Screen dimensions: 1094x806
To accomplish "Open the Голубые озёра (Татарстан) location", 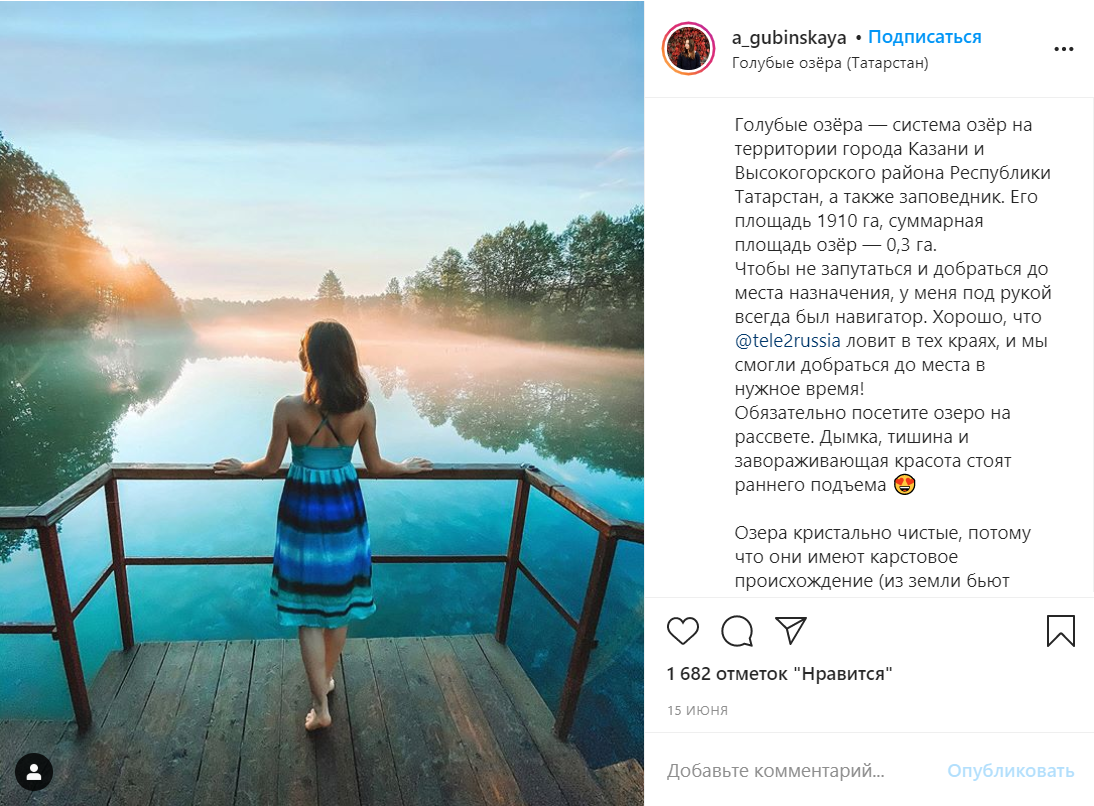I will coord(830,63).
